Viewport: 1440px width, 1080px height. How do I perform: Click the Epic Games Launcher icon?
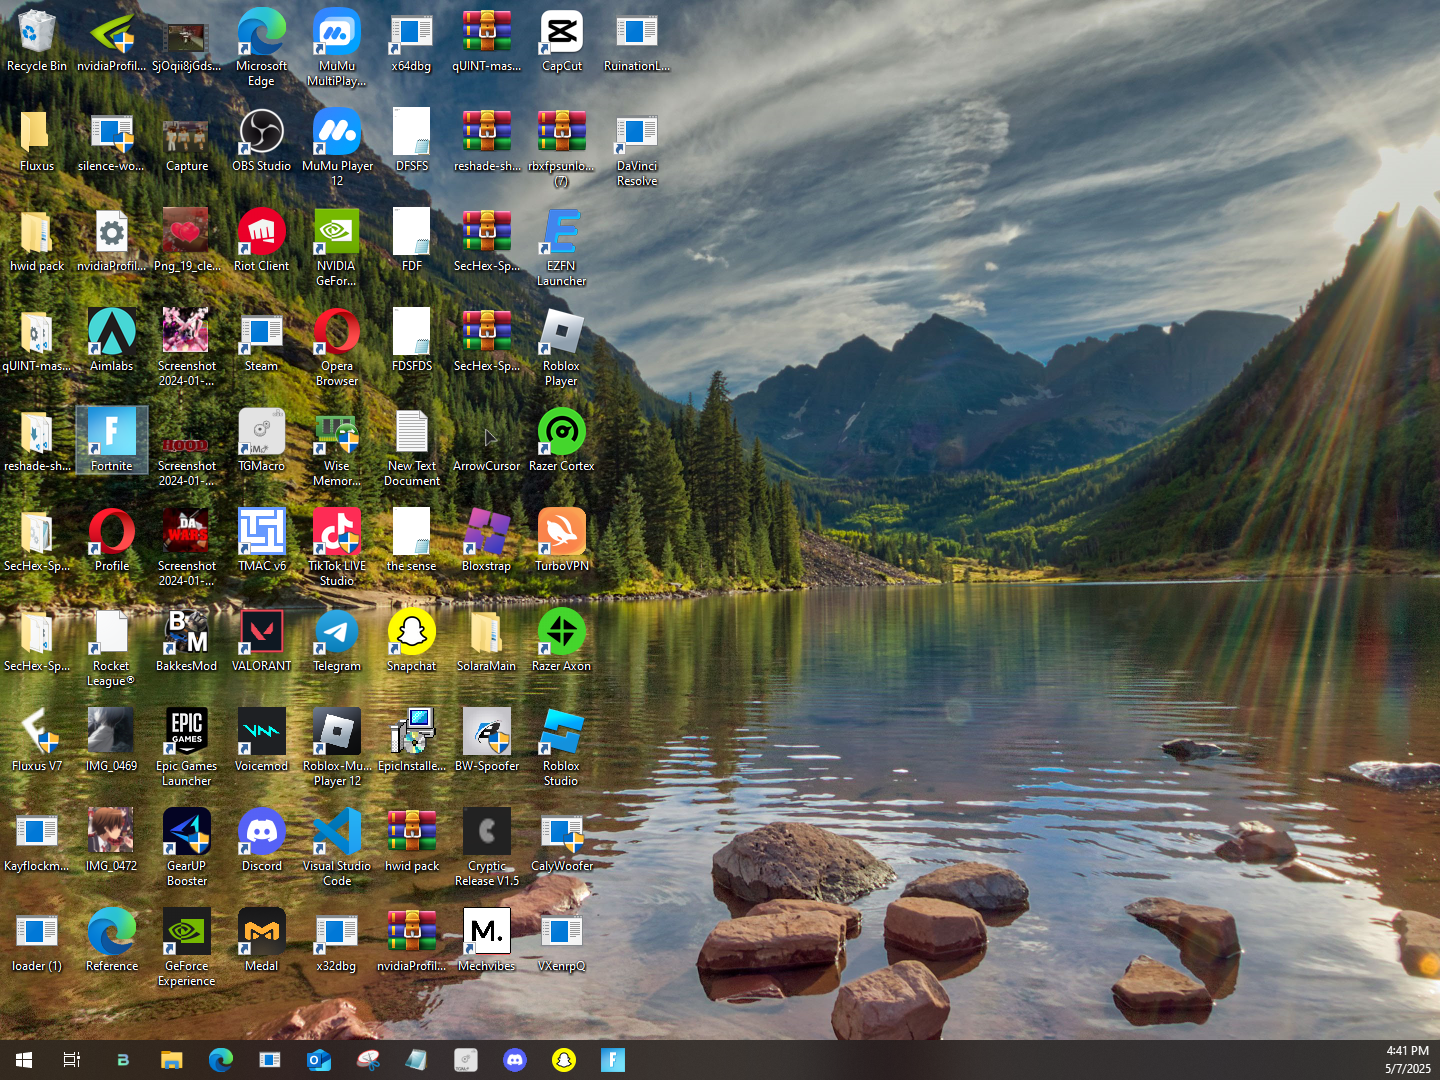187,748
